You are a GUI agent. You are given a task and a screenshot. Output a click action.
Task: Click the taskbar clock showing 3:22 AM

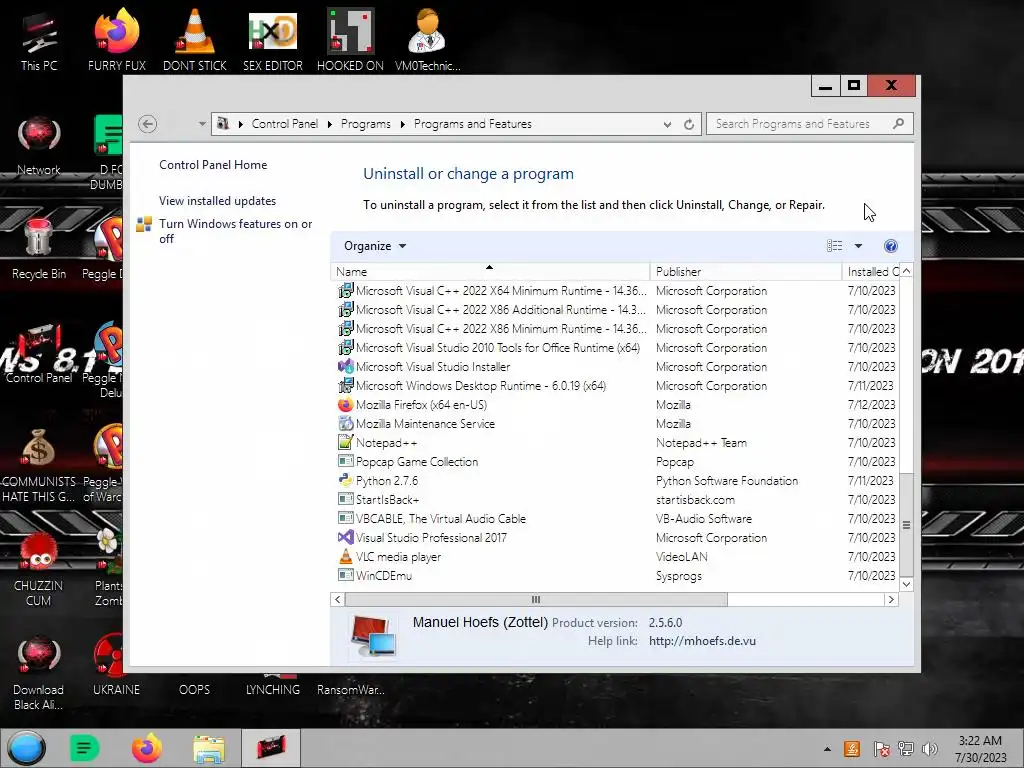click(980, 749)
